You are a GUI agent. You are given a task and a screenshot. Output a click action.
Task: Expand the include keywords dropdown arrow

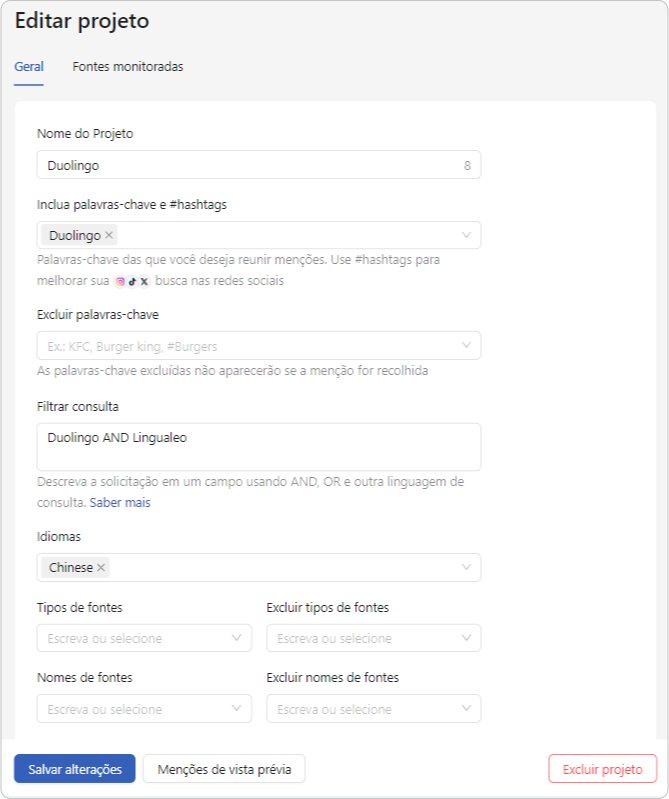pos(466,235)
